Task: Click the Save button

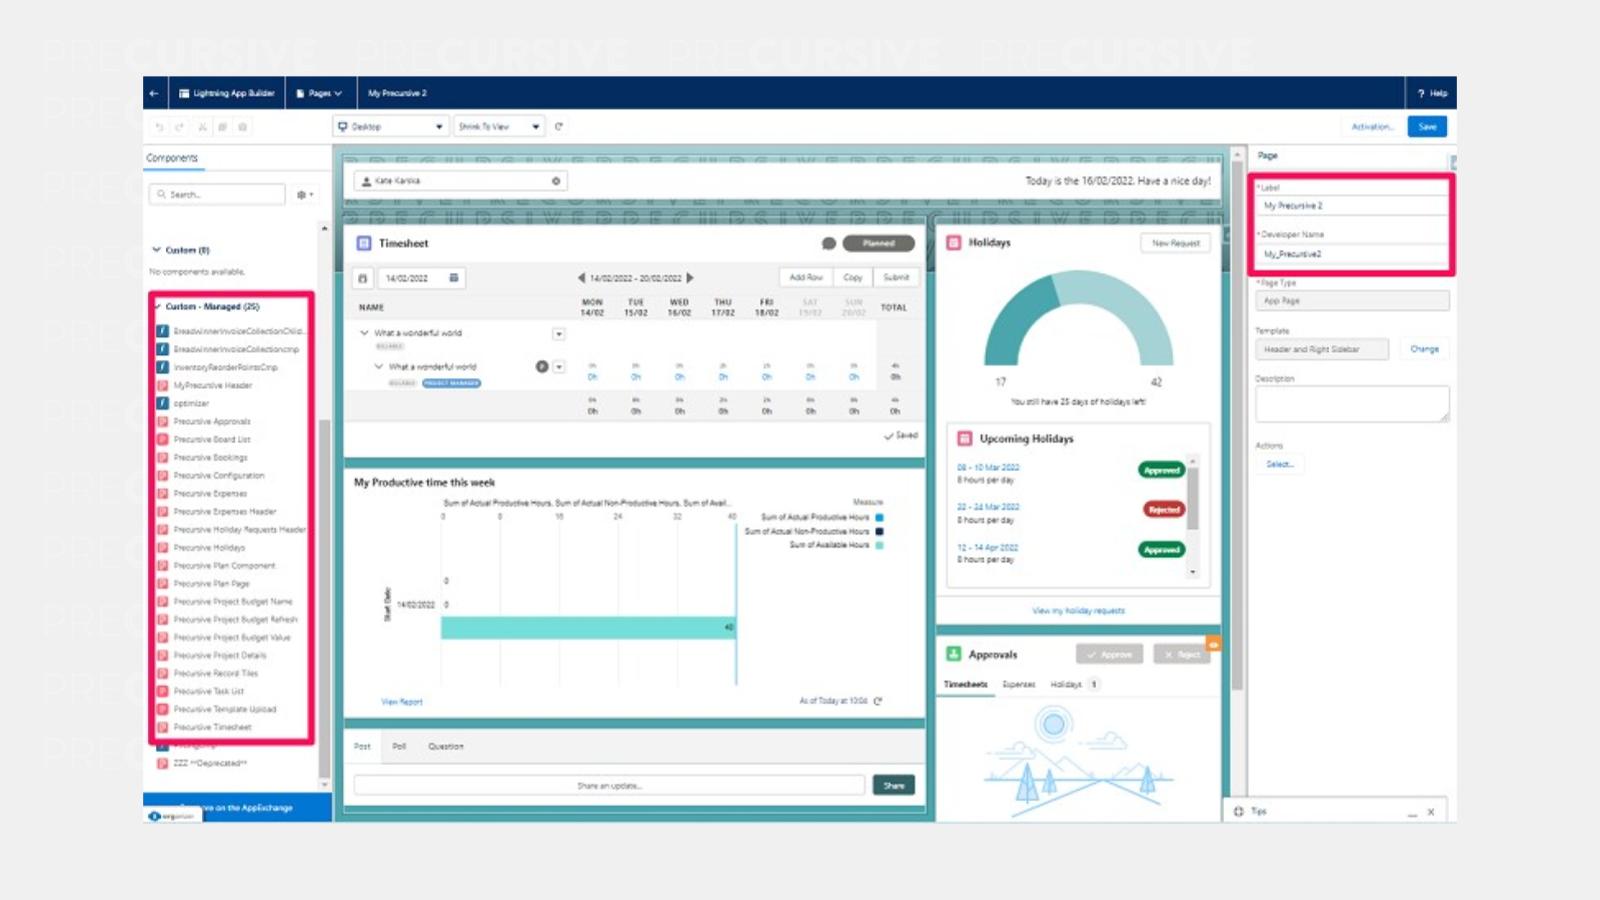Action: click(1427, 127)
